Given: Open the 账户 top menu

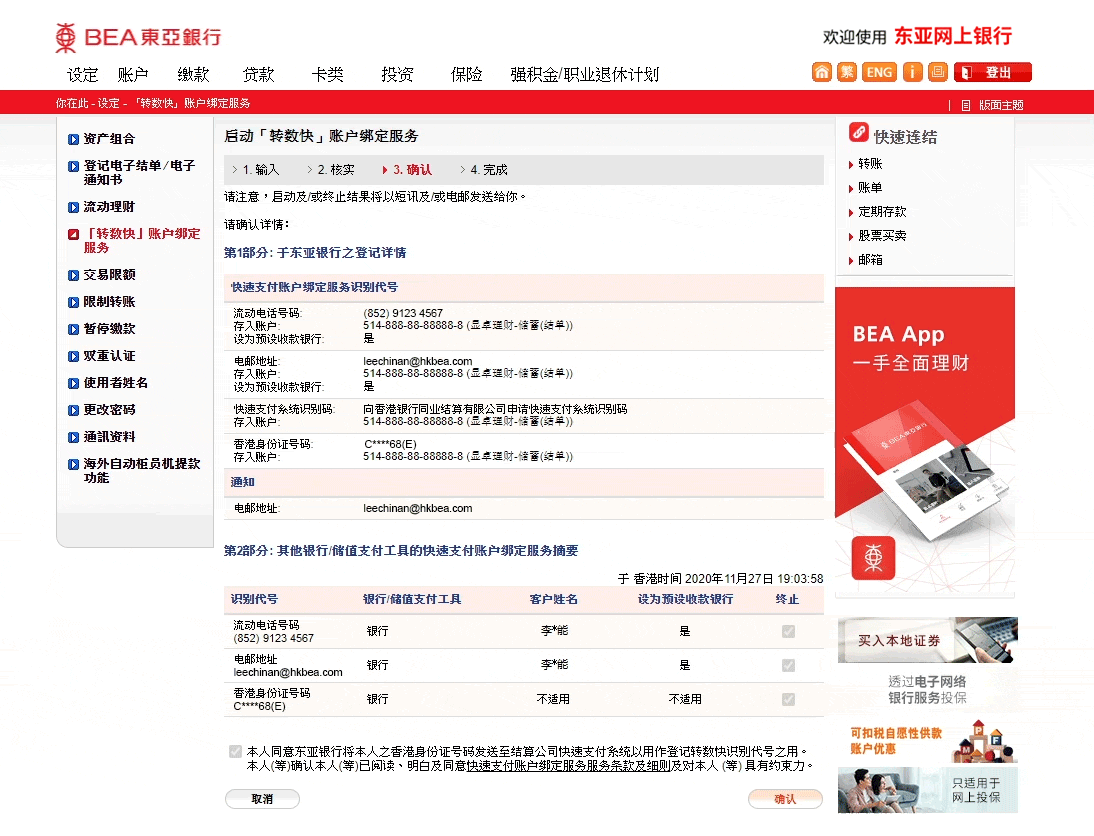Looking at the screenshot, I should [133, 75].
